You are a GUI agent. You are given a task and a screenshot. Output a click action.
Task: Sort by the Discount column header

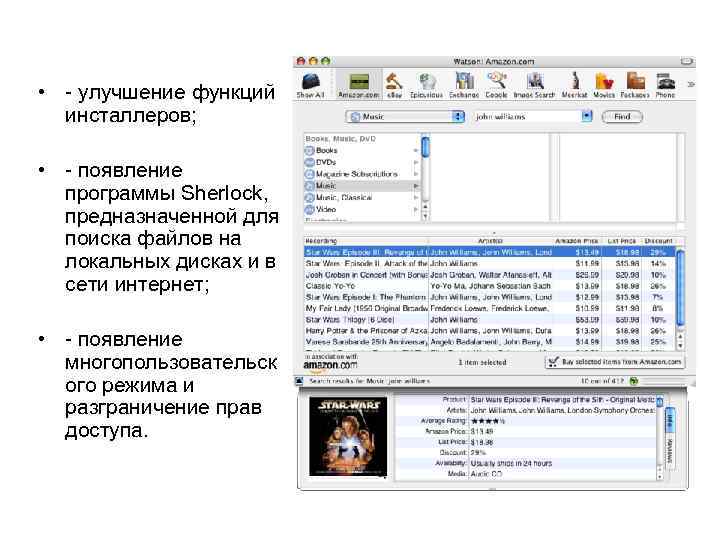(658, 241)
